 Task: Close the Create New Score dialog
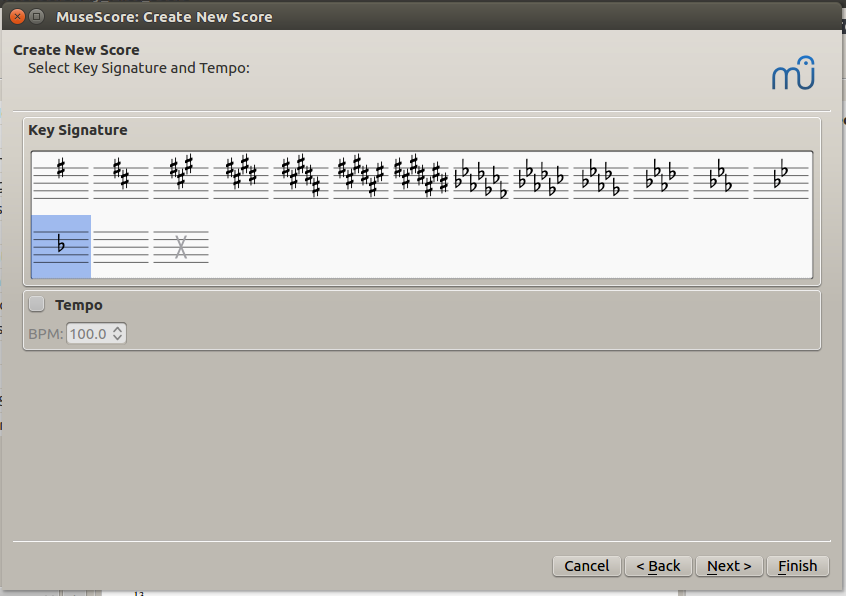coord(17,17)
